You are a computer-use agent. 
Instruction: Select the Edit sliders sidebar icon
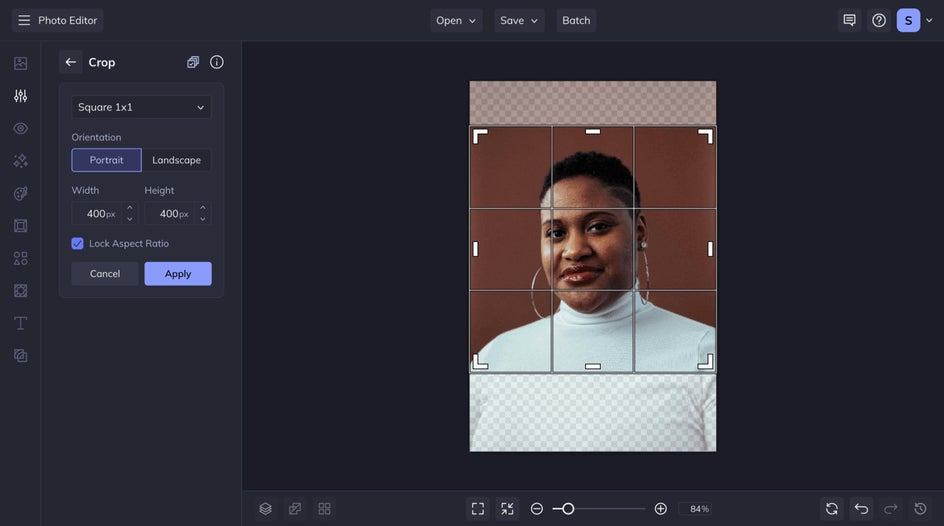(x=20, y=96)
